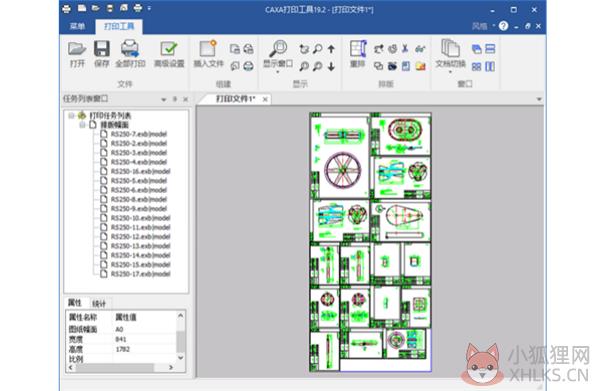This screenshot has width=600, height=391.
Task: Click the 重排 re-layout icon
Action: click(358, 54)
